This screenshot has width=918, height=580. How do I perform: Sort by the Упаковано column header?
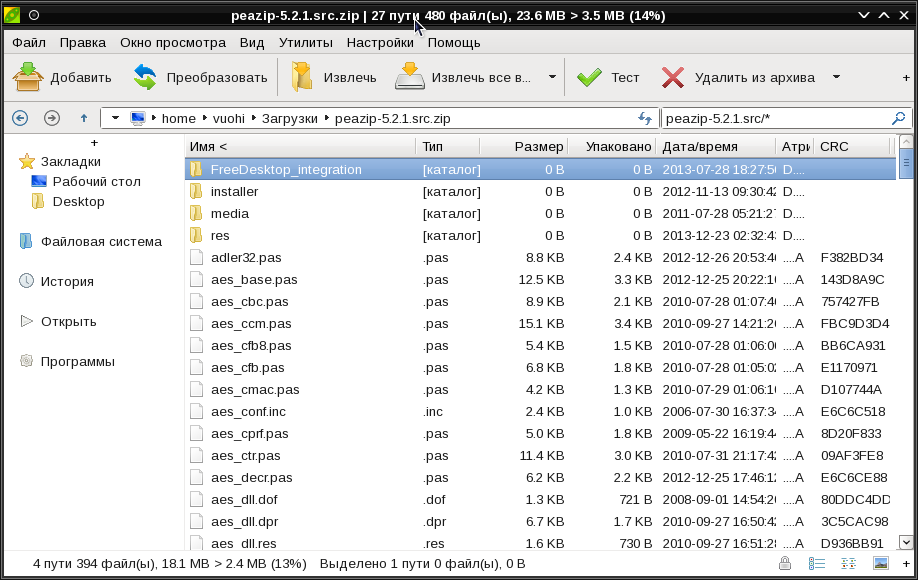click(612, 146)
